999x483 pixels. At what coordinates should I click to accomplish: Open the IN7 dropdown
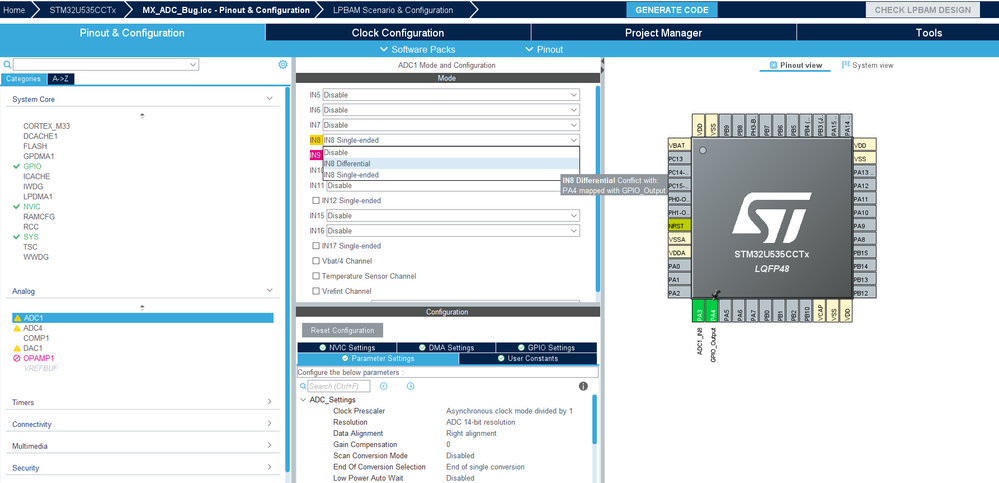click(x=451, y=125)
